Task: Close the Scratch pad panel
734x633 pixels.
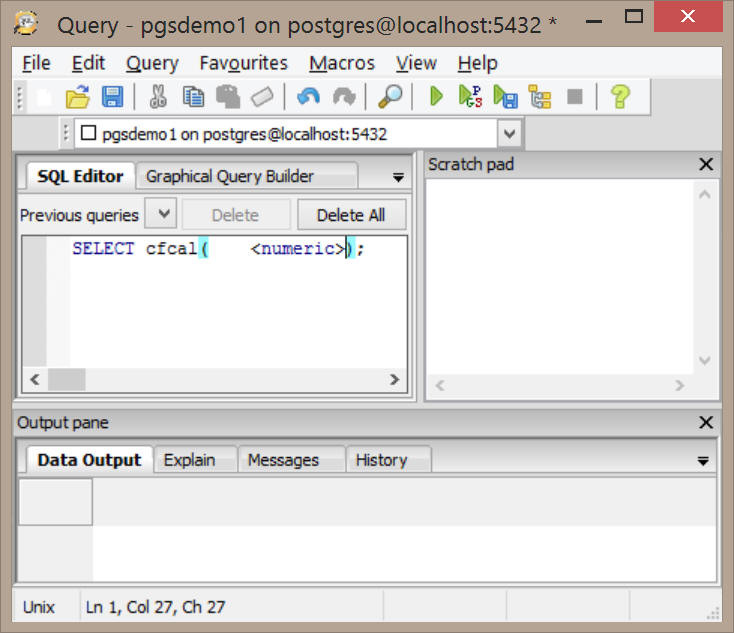Action: pyautogui.click(x=706, y=164)
